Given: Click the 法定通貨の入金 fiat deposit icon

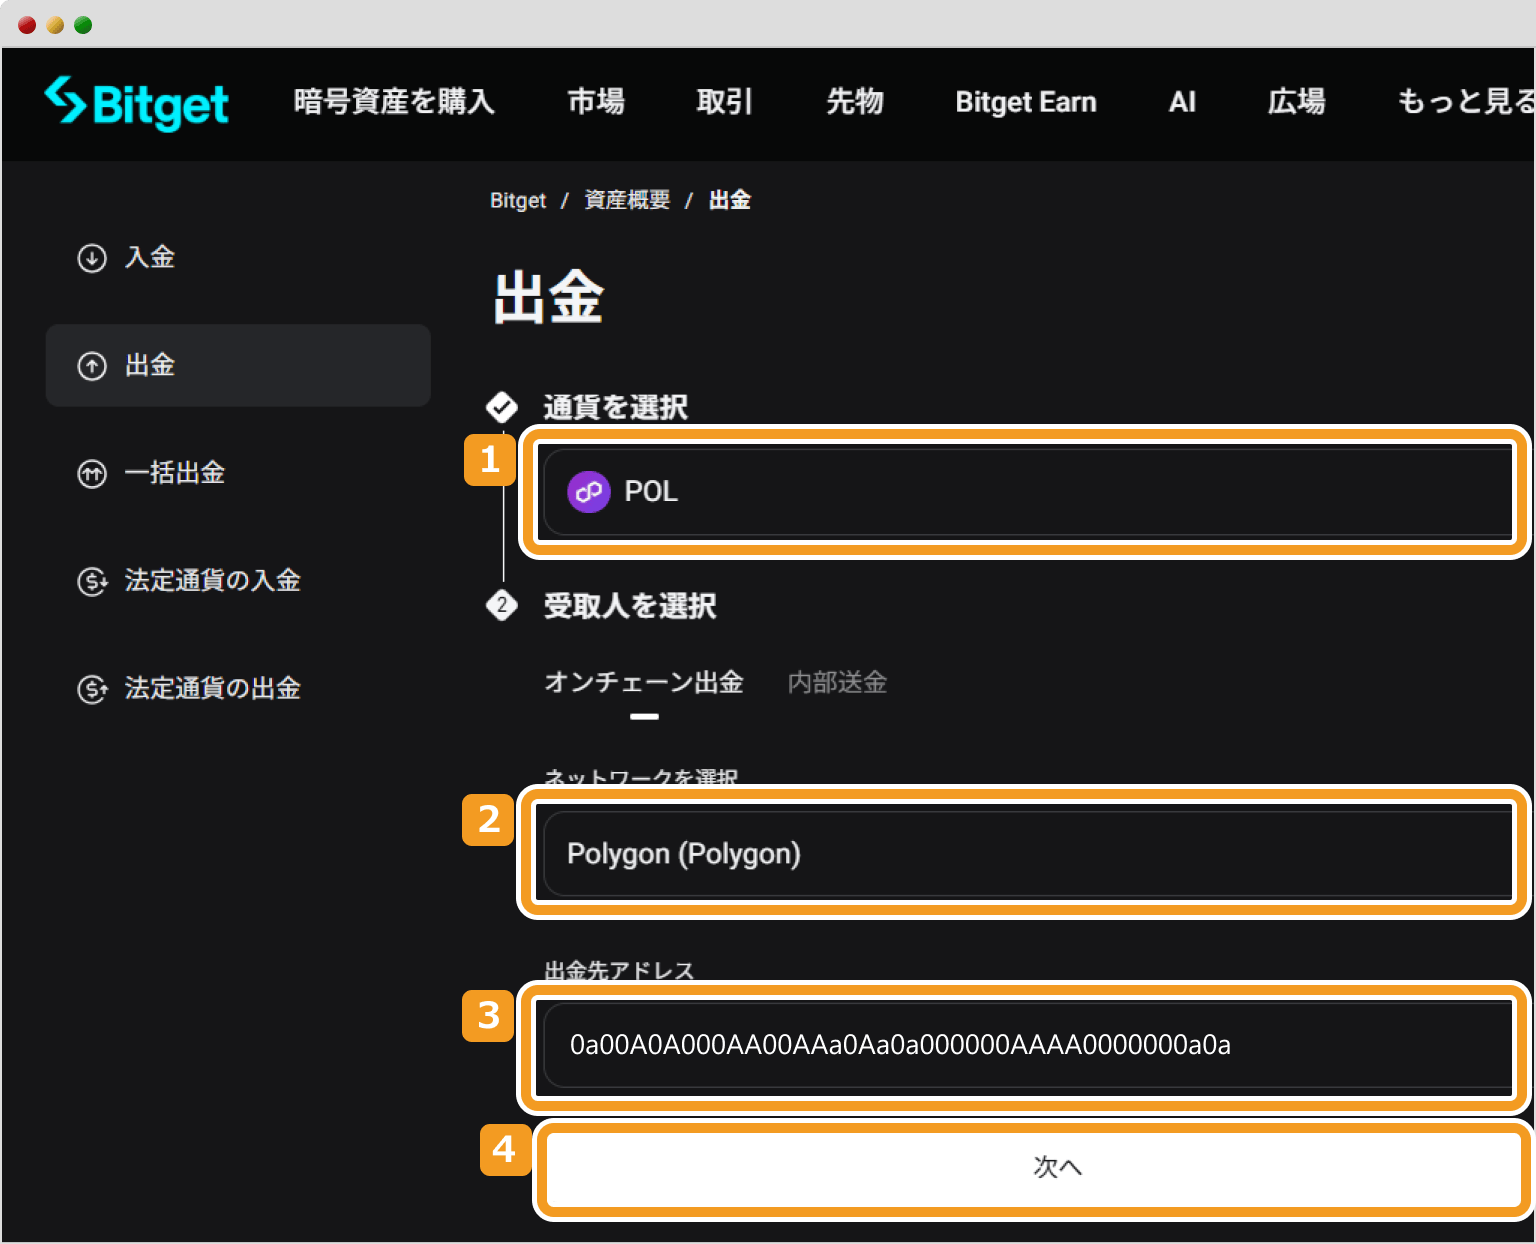Looking at the screenshot, I should (92, 581).
